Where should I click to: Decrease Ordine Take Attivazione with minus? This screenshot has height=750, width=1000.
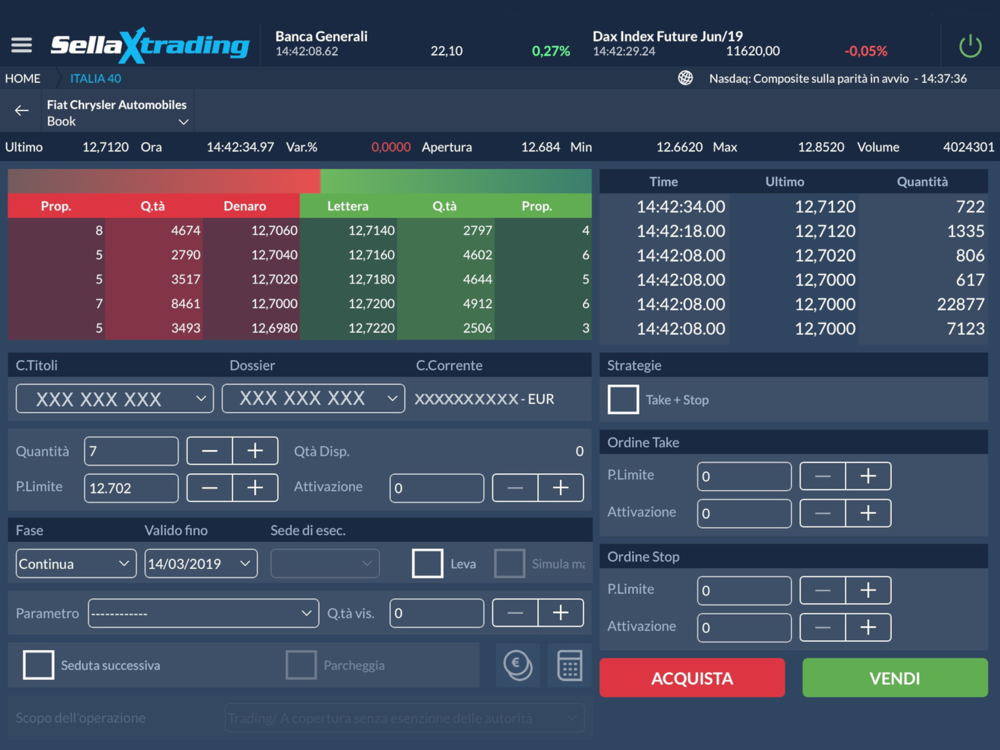coord(823,513)
